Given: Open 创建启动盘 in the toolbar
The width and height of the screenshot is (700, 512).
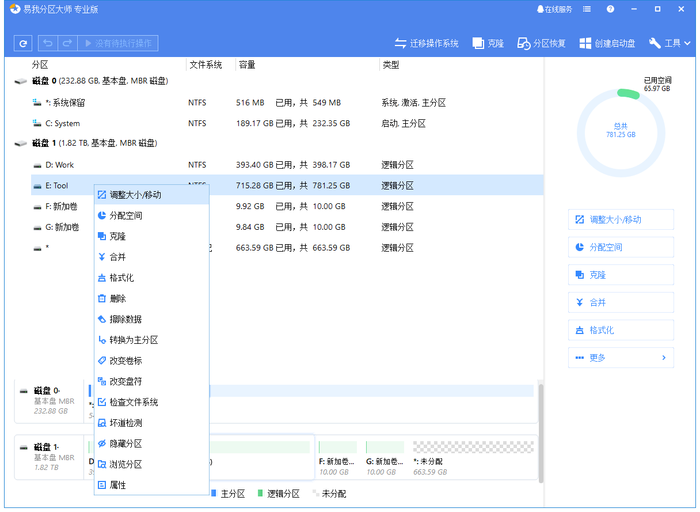Looking at the screenshot, I should tap(607, 43).
